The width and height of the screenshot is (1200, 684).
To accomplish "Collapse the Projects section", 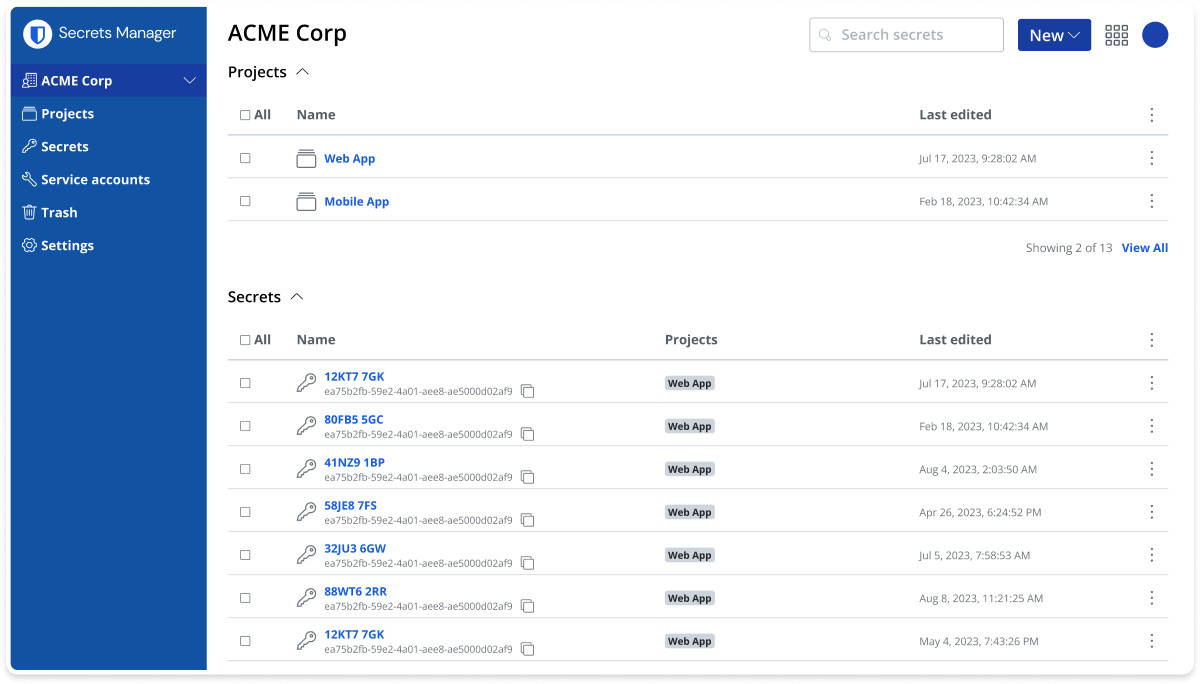I will click(303, 72).
